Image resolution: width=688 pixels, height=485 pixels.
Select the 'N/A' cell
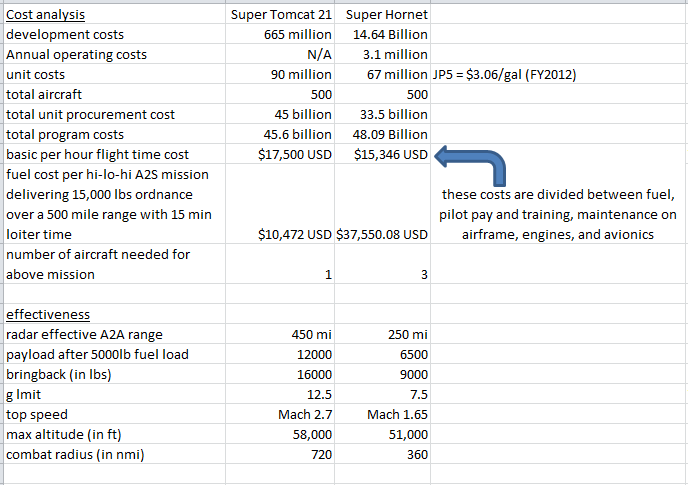point(280,54)
